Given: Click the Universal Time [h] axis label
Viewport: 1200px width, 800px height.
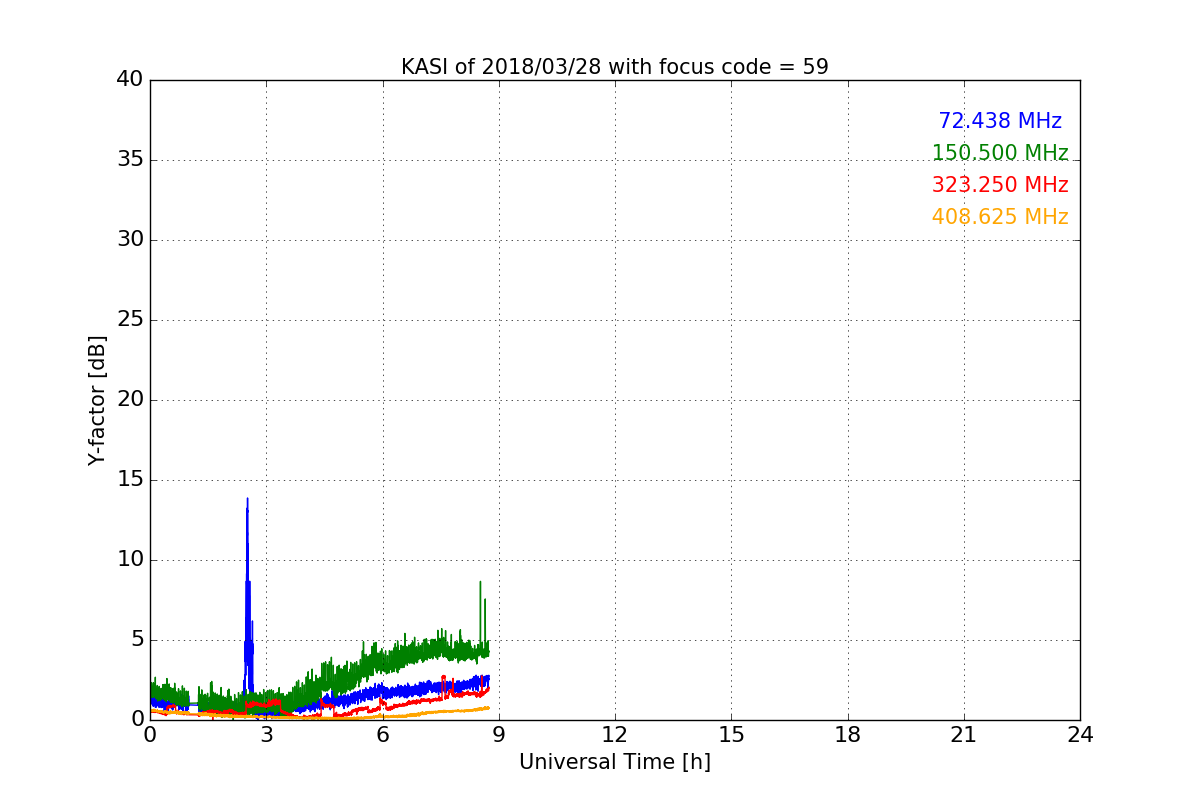Looking at the screenshot, I should [614, 762].
